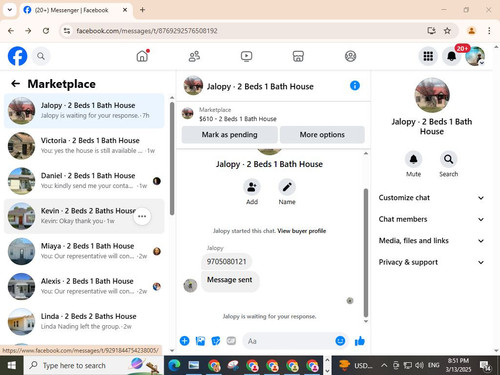Expand Media, files and links section

(431, 240)
